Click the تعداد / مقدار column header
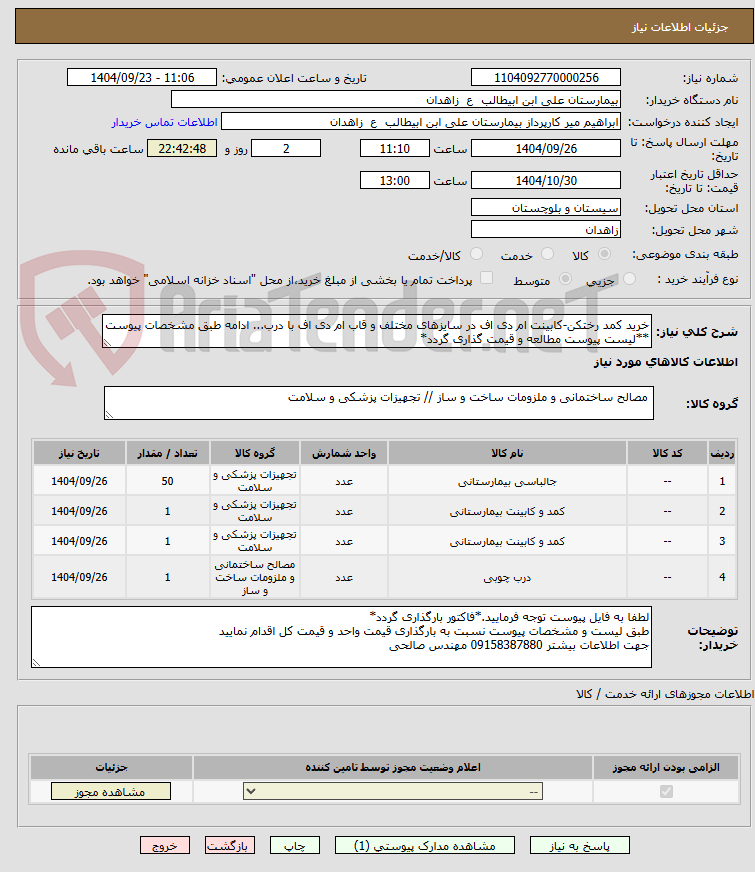 click(167, 453)
